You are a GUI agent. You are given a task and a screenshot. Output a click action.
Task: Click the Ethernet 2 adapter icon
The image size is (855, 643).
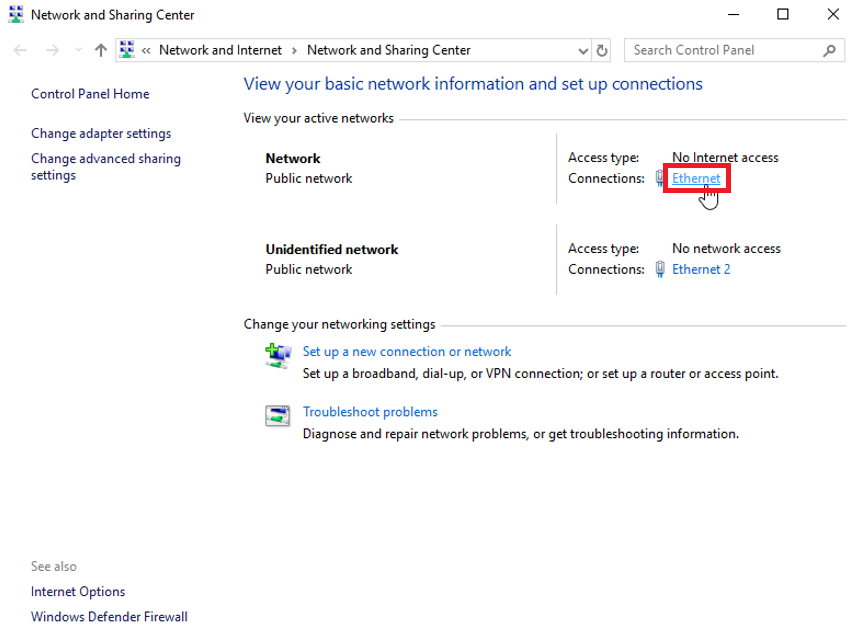(660, 269)
